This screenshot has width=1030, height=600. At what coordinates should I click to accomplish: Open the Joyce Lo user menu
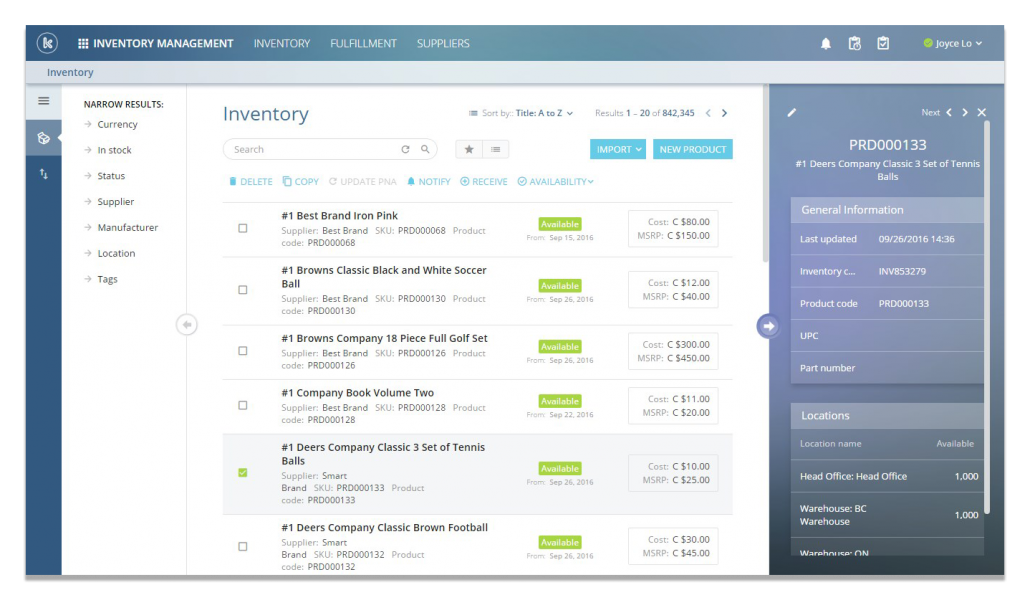(952, 43)
